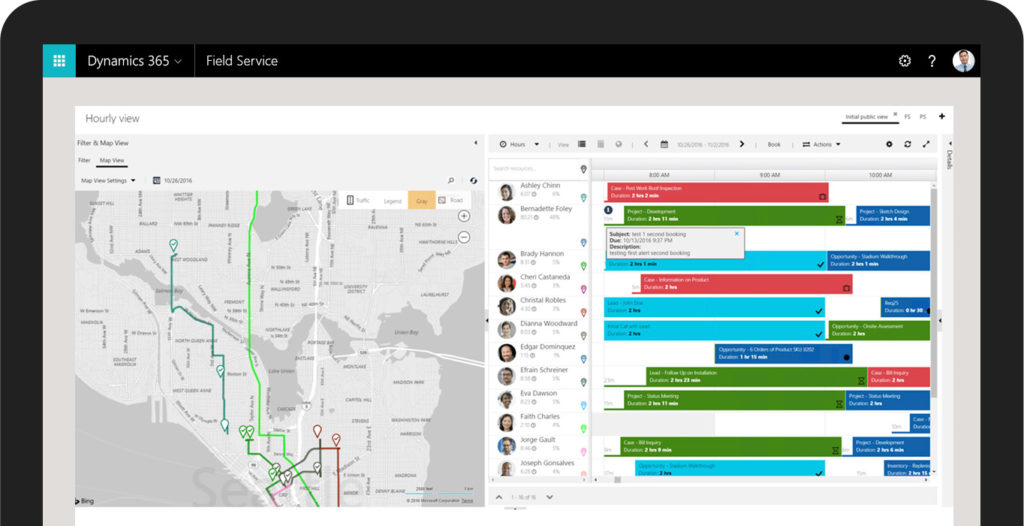Select resource Dianna Woodward
Viewport: 1024px width, 526px height.
549,323
